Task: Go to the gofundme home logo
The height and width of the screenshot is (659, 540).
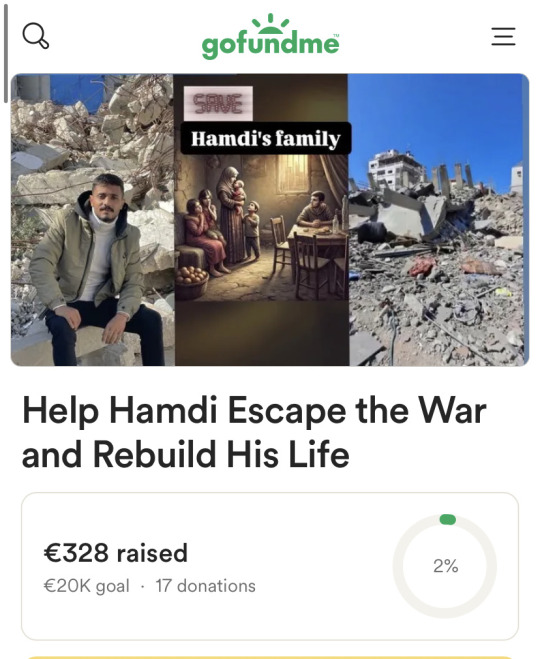Action: click(x=270, y=37)
